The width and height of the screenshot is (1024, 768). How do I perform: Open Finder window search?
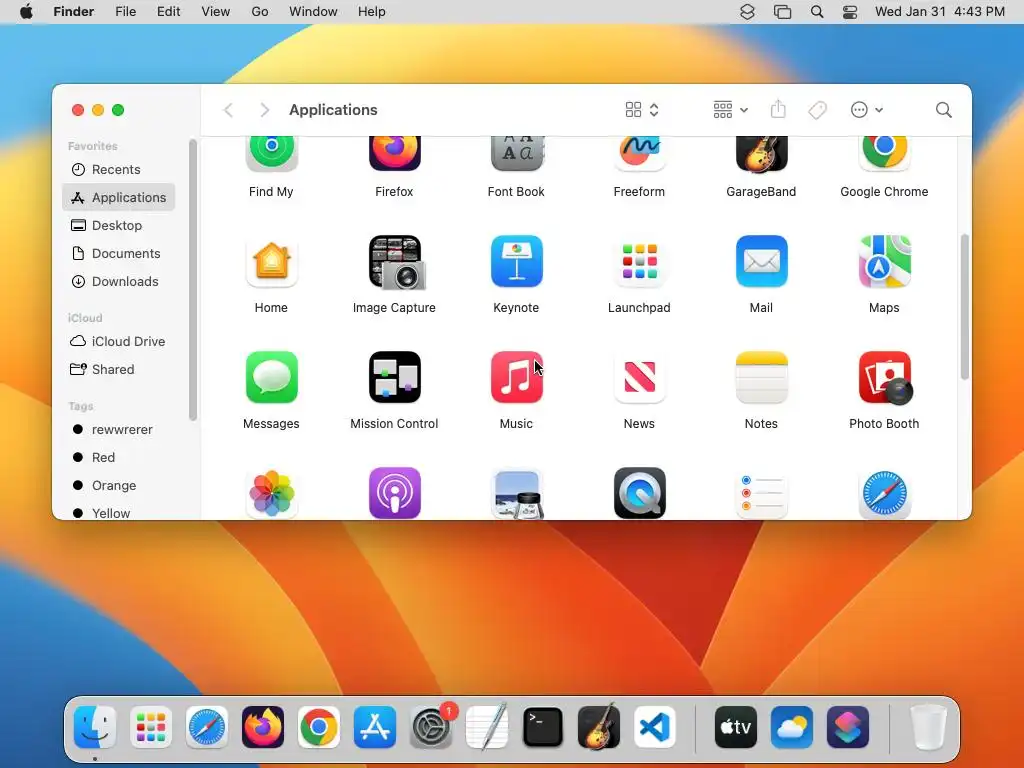[943, 110]
